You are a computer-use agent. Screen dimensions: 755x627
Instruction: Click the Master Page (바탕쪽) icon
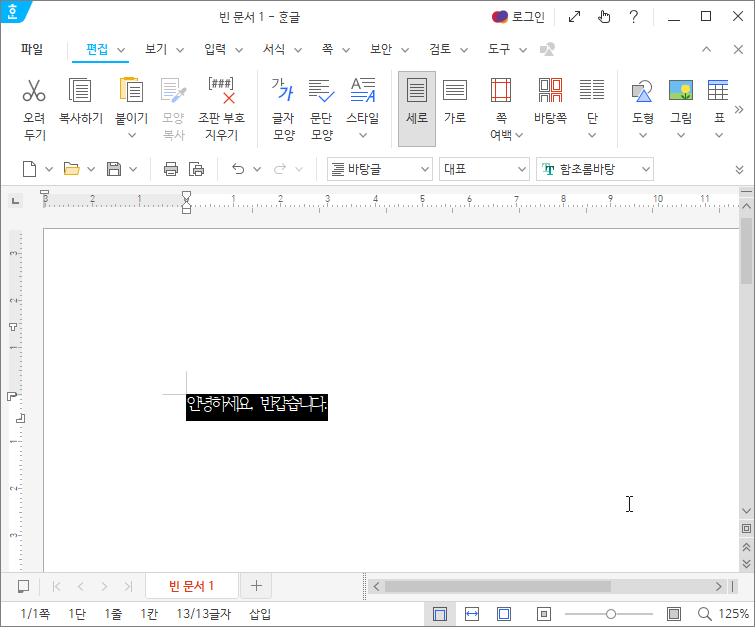point(550,90)
